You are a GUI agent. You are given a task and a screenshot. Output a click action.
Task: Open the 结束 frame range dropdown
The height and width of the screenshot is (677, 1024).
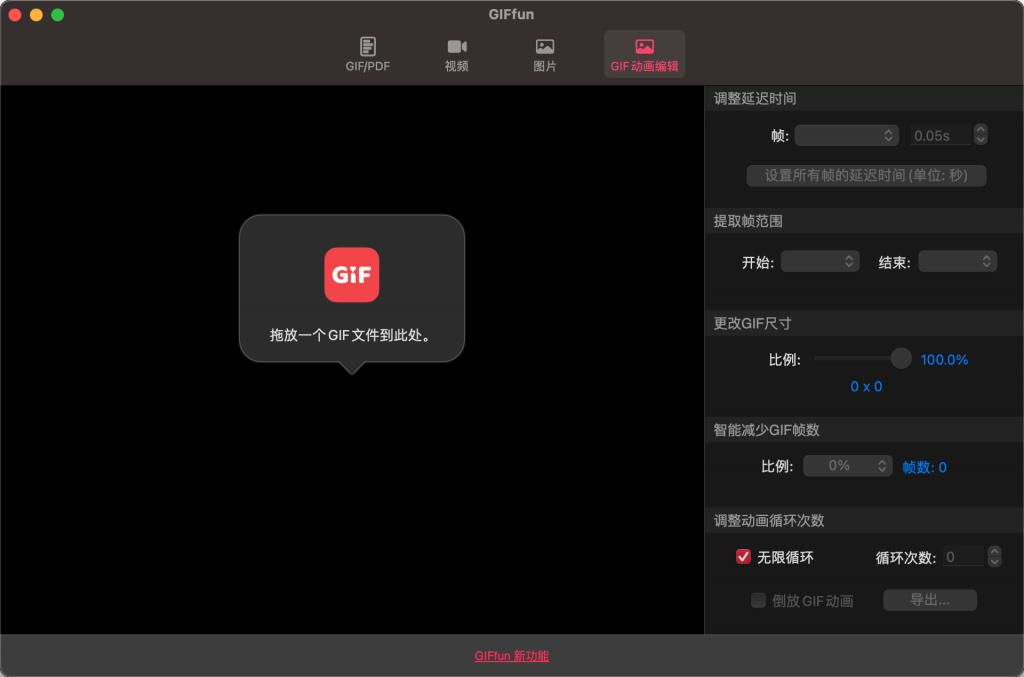[x=957, y=261]
